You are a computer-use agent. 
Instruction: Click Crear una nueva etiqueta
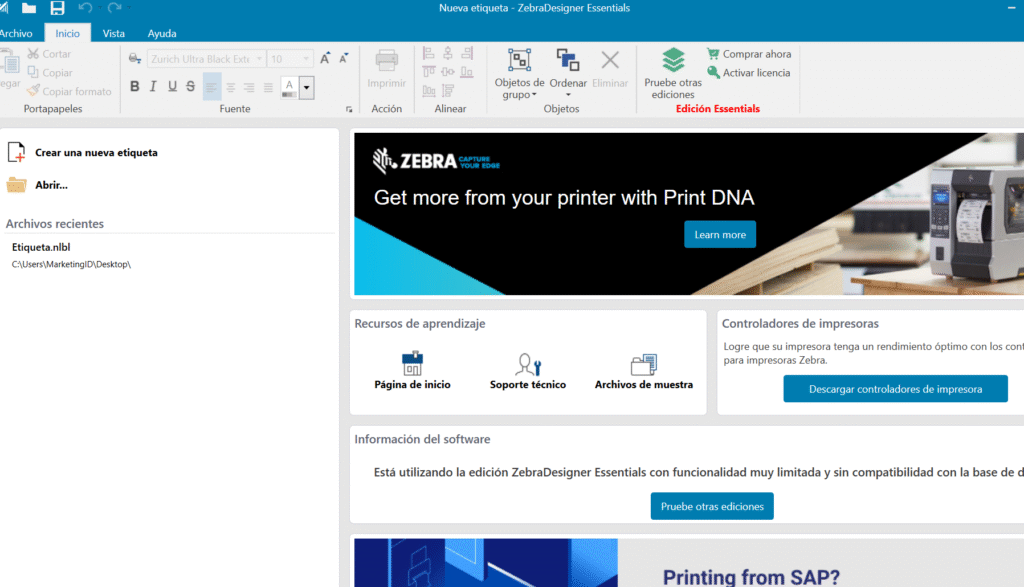point(82,152)
